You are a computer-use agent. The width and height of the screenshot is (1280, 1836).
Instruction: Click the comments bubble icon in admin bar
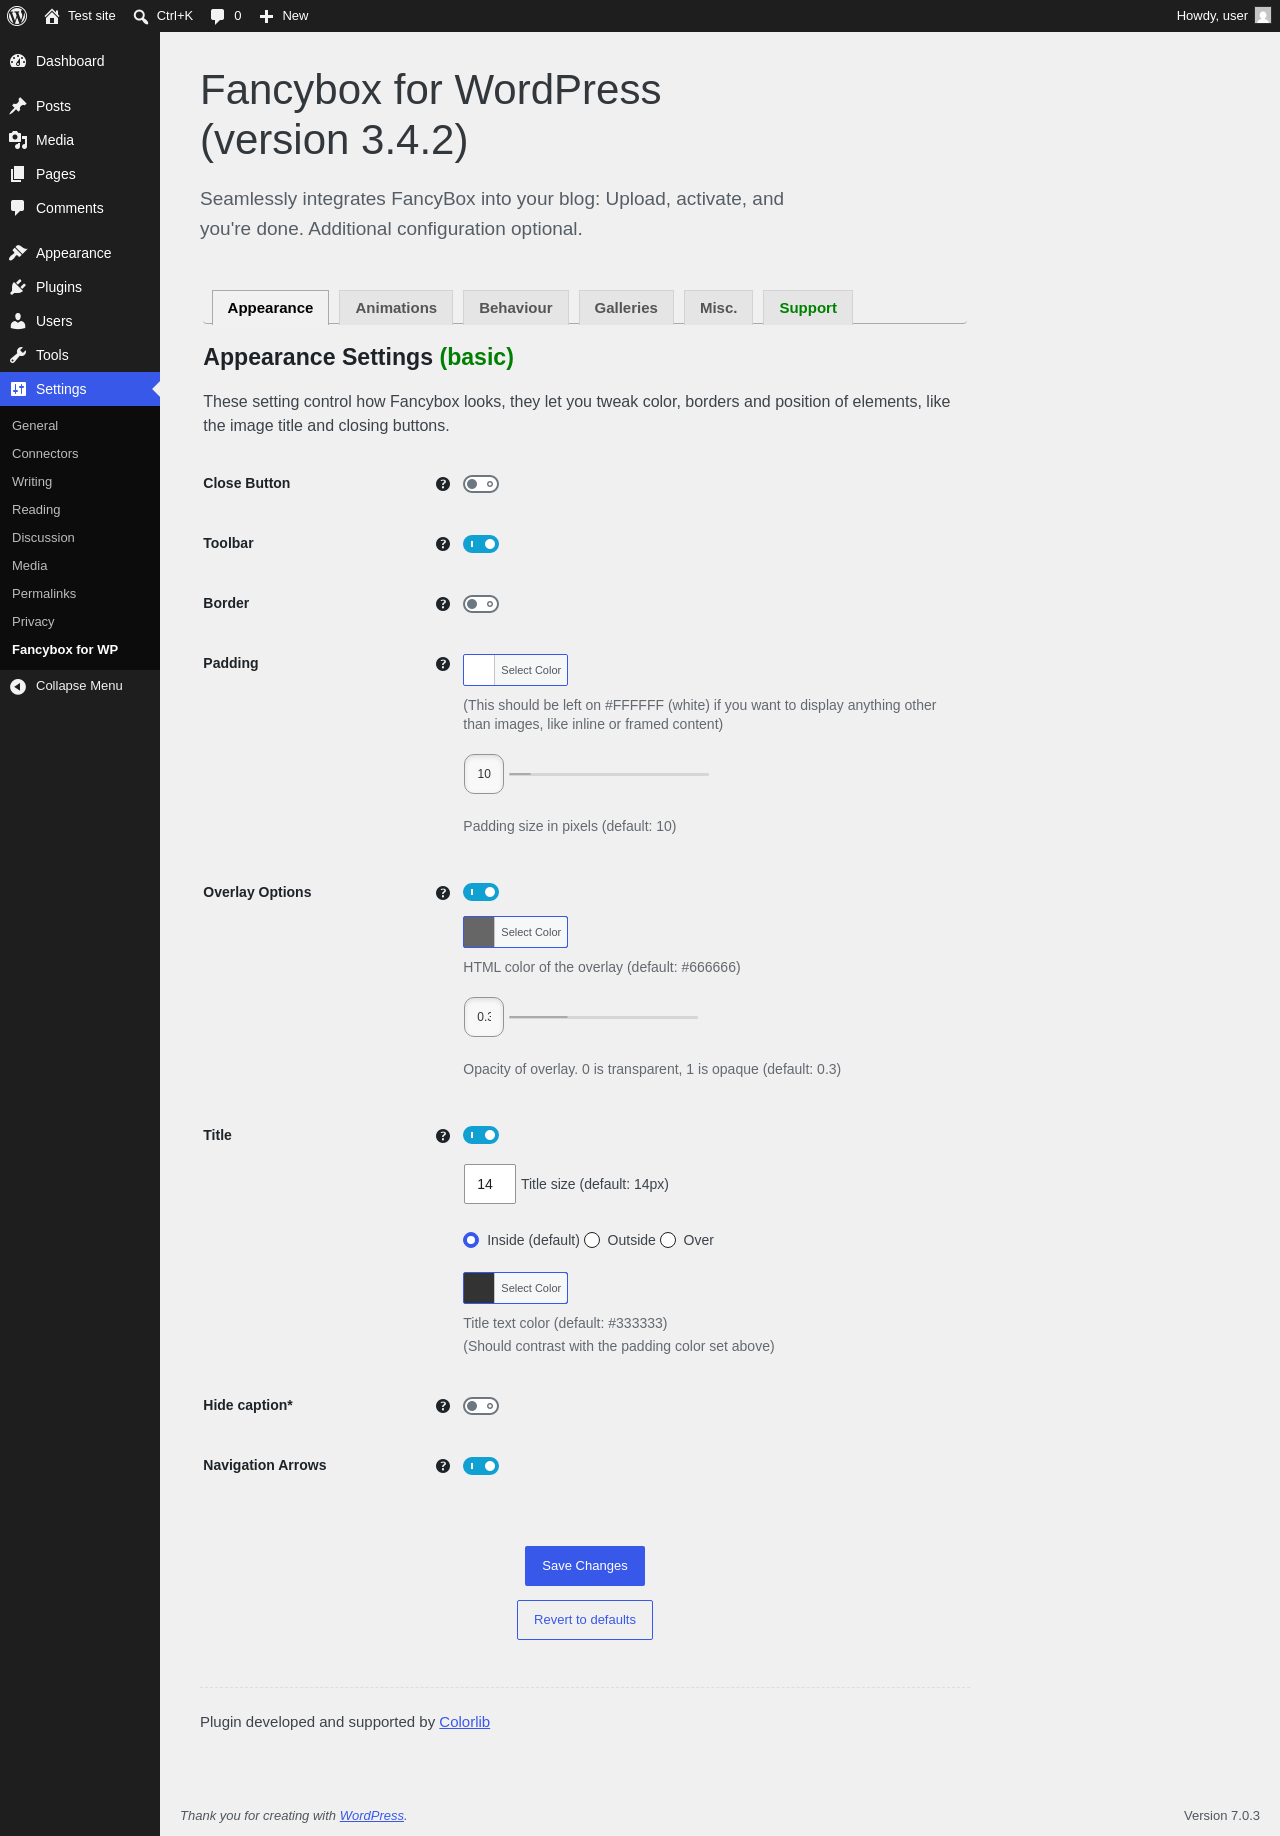coord(218,16)
